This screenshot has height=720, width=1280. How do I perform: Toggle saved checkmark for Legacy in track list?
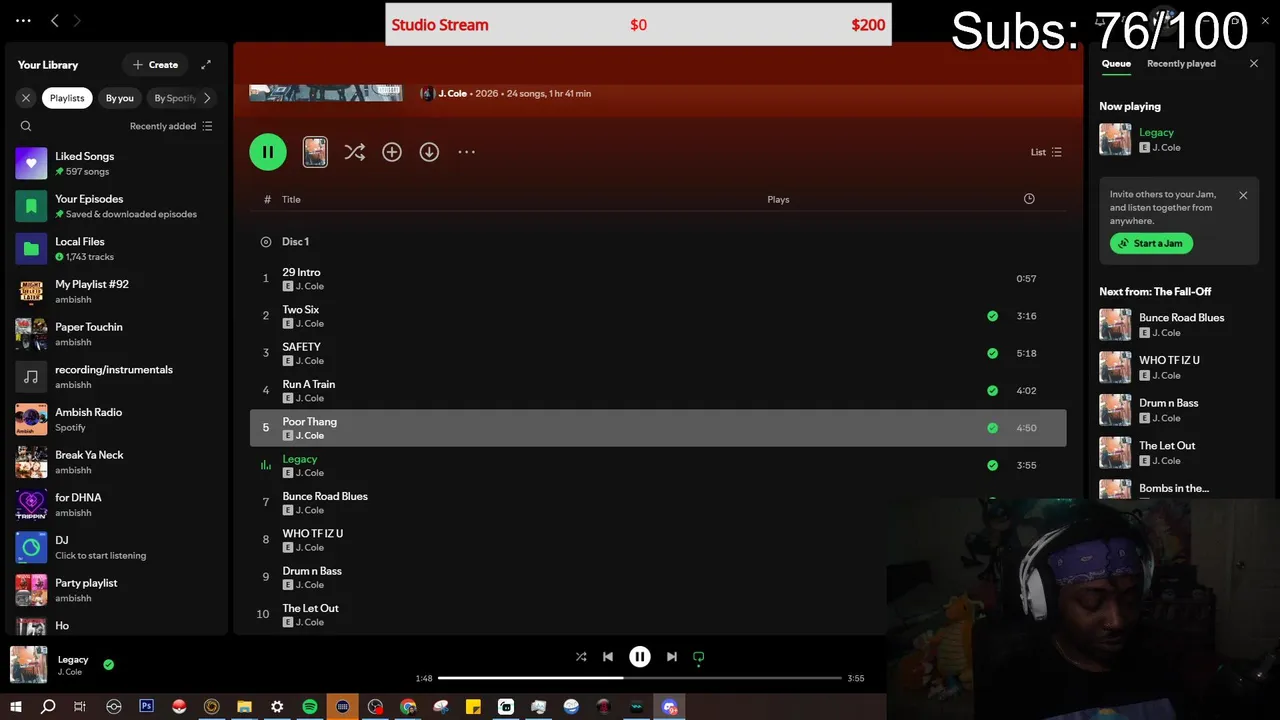tap(992, 465)
